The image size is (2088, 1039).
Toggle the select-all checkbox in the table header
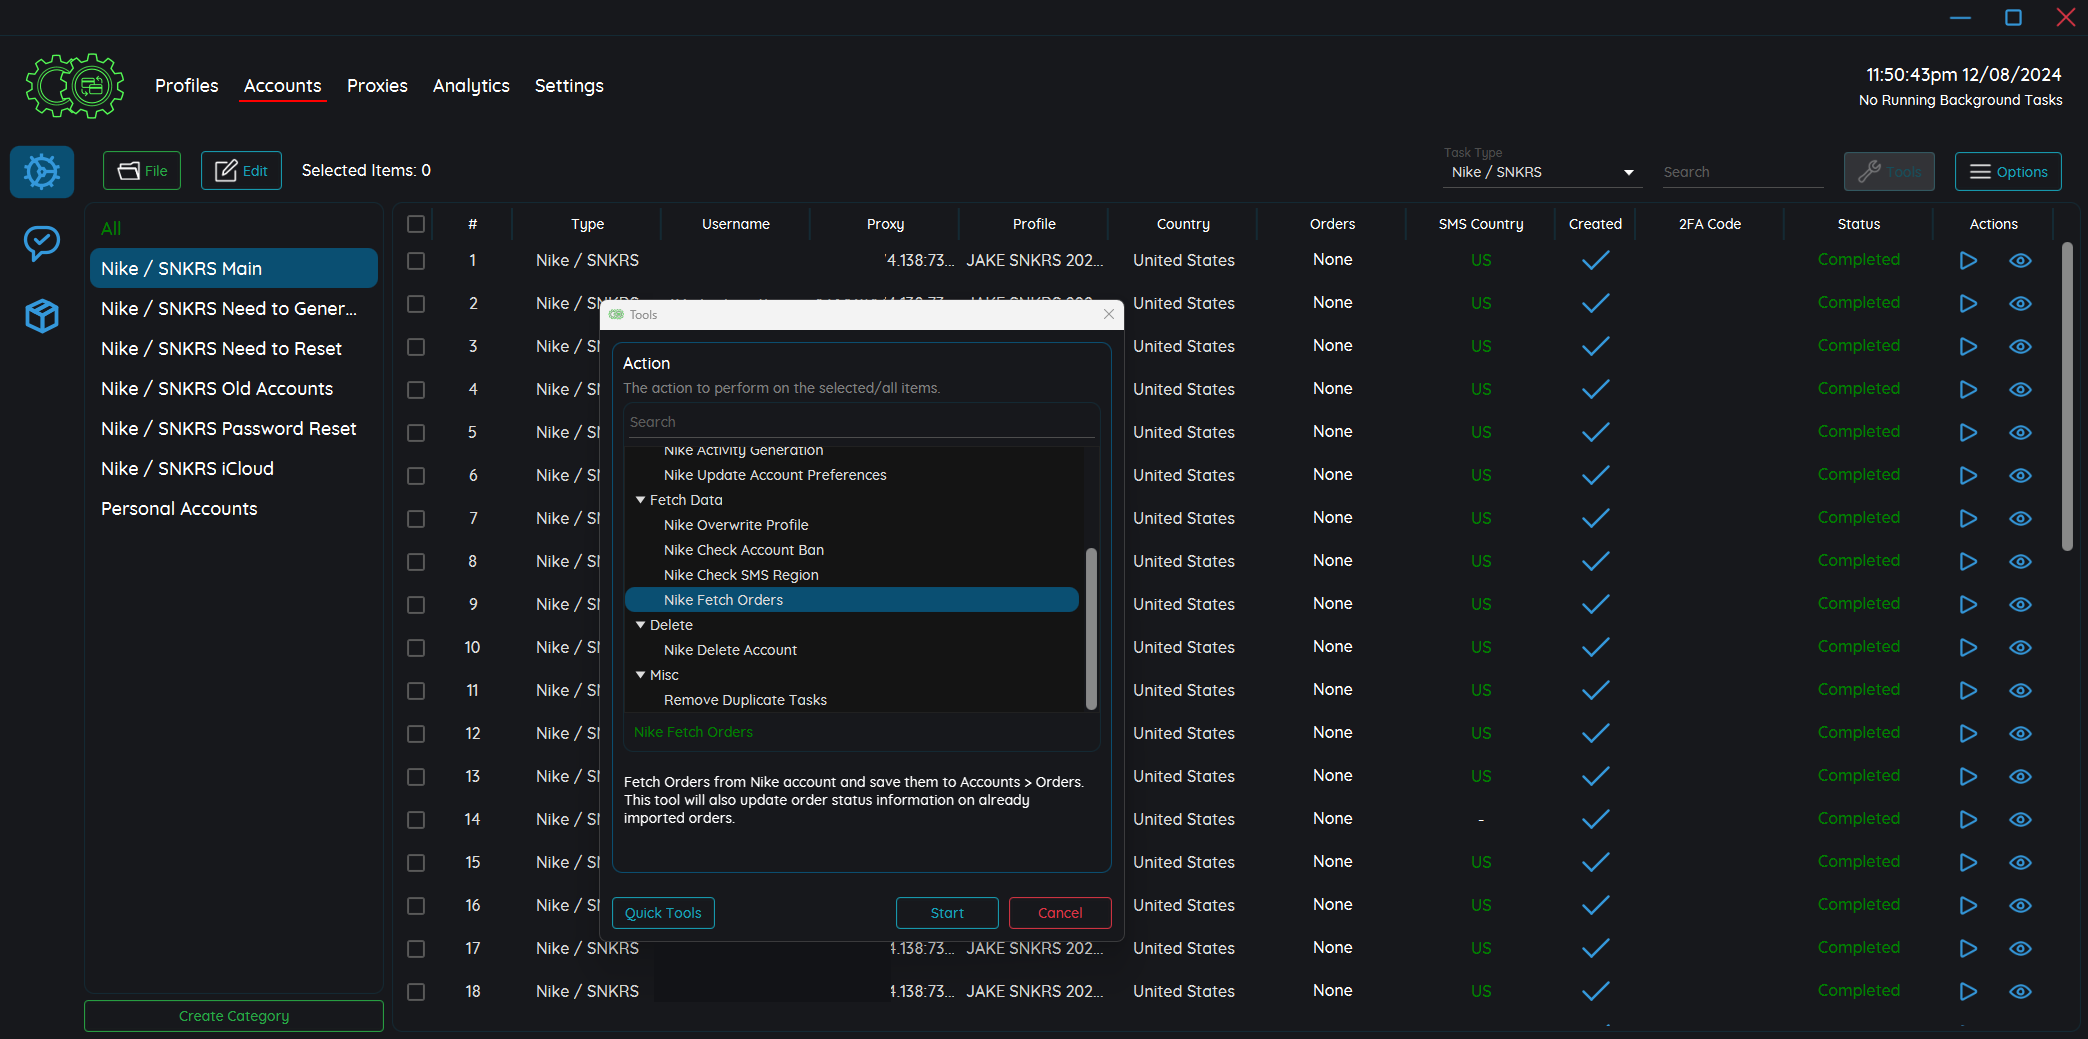(416, 224)
